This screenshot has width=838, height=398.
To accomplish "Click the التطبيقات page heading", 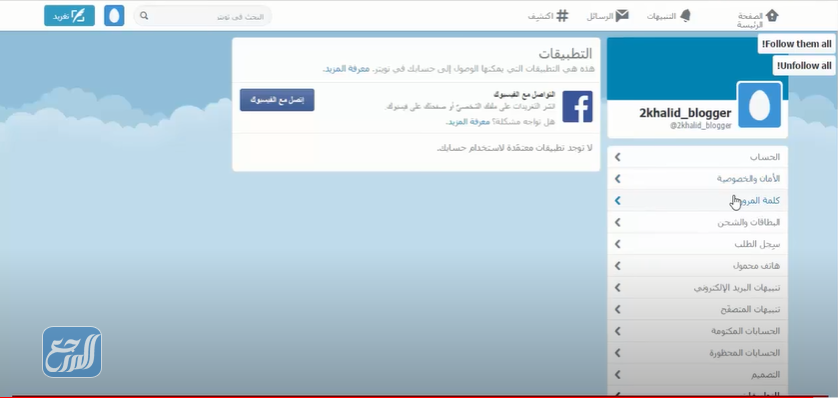I will click(565, 53).
